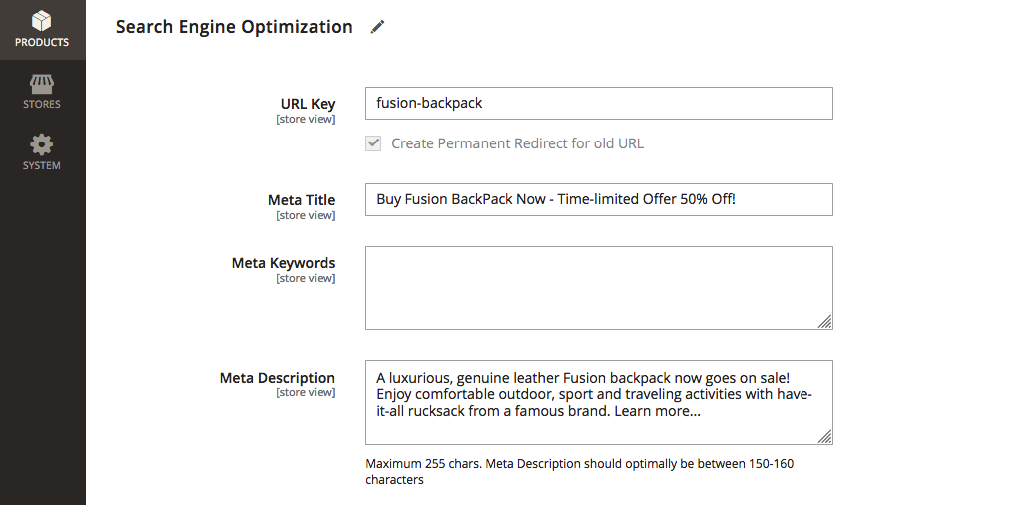Select the STORES text label in sidebar

click(42, 104)
